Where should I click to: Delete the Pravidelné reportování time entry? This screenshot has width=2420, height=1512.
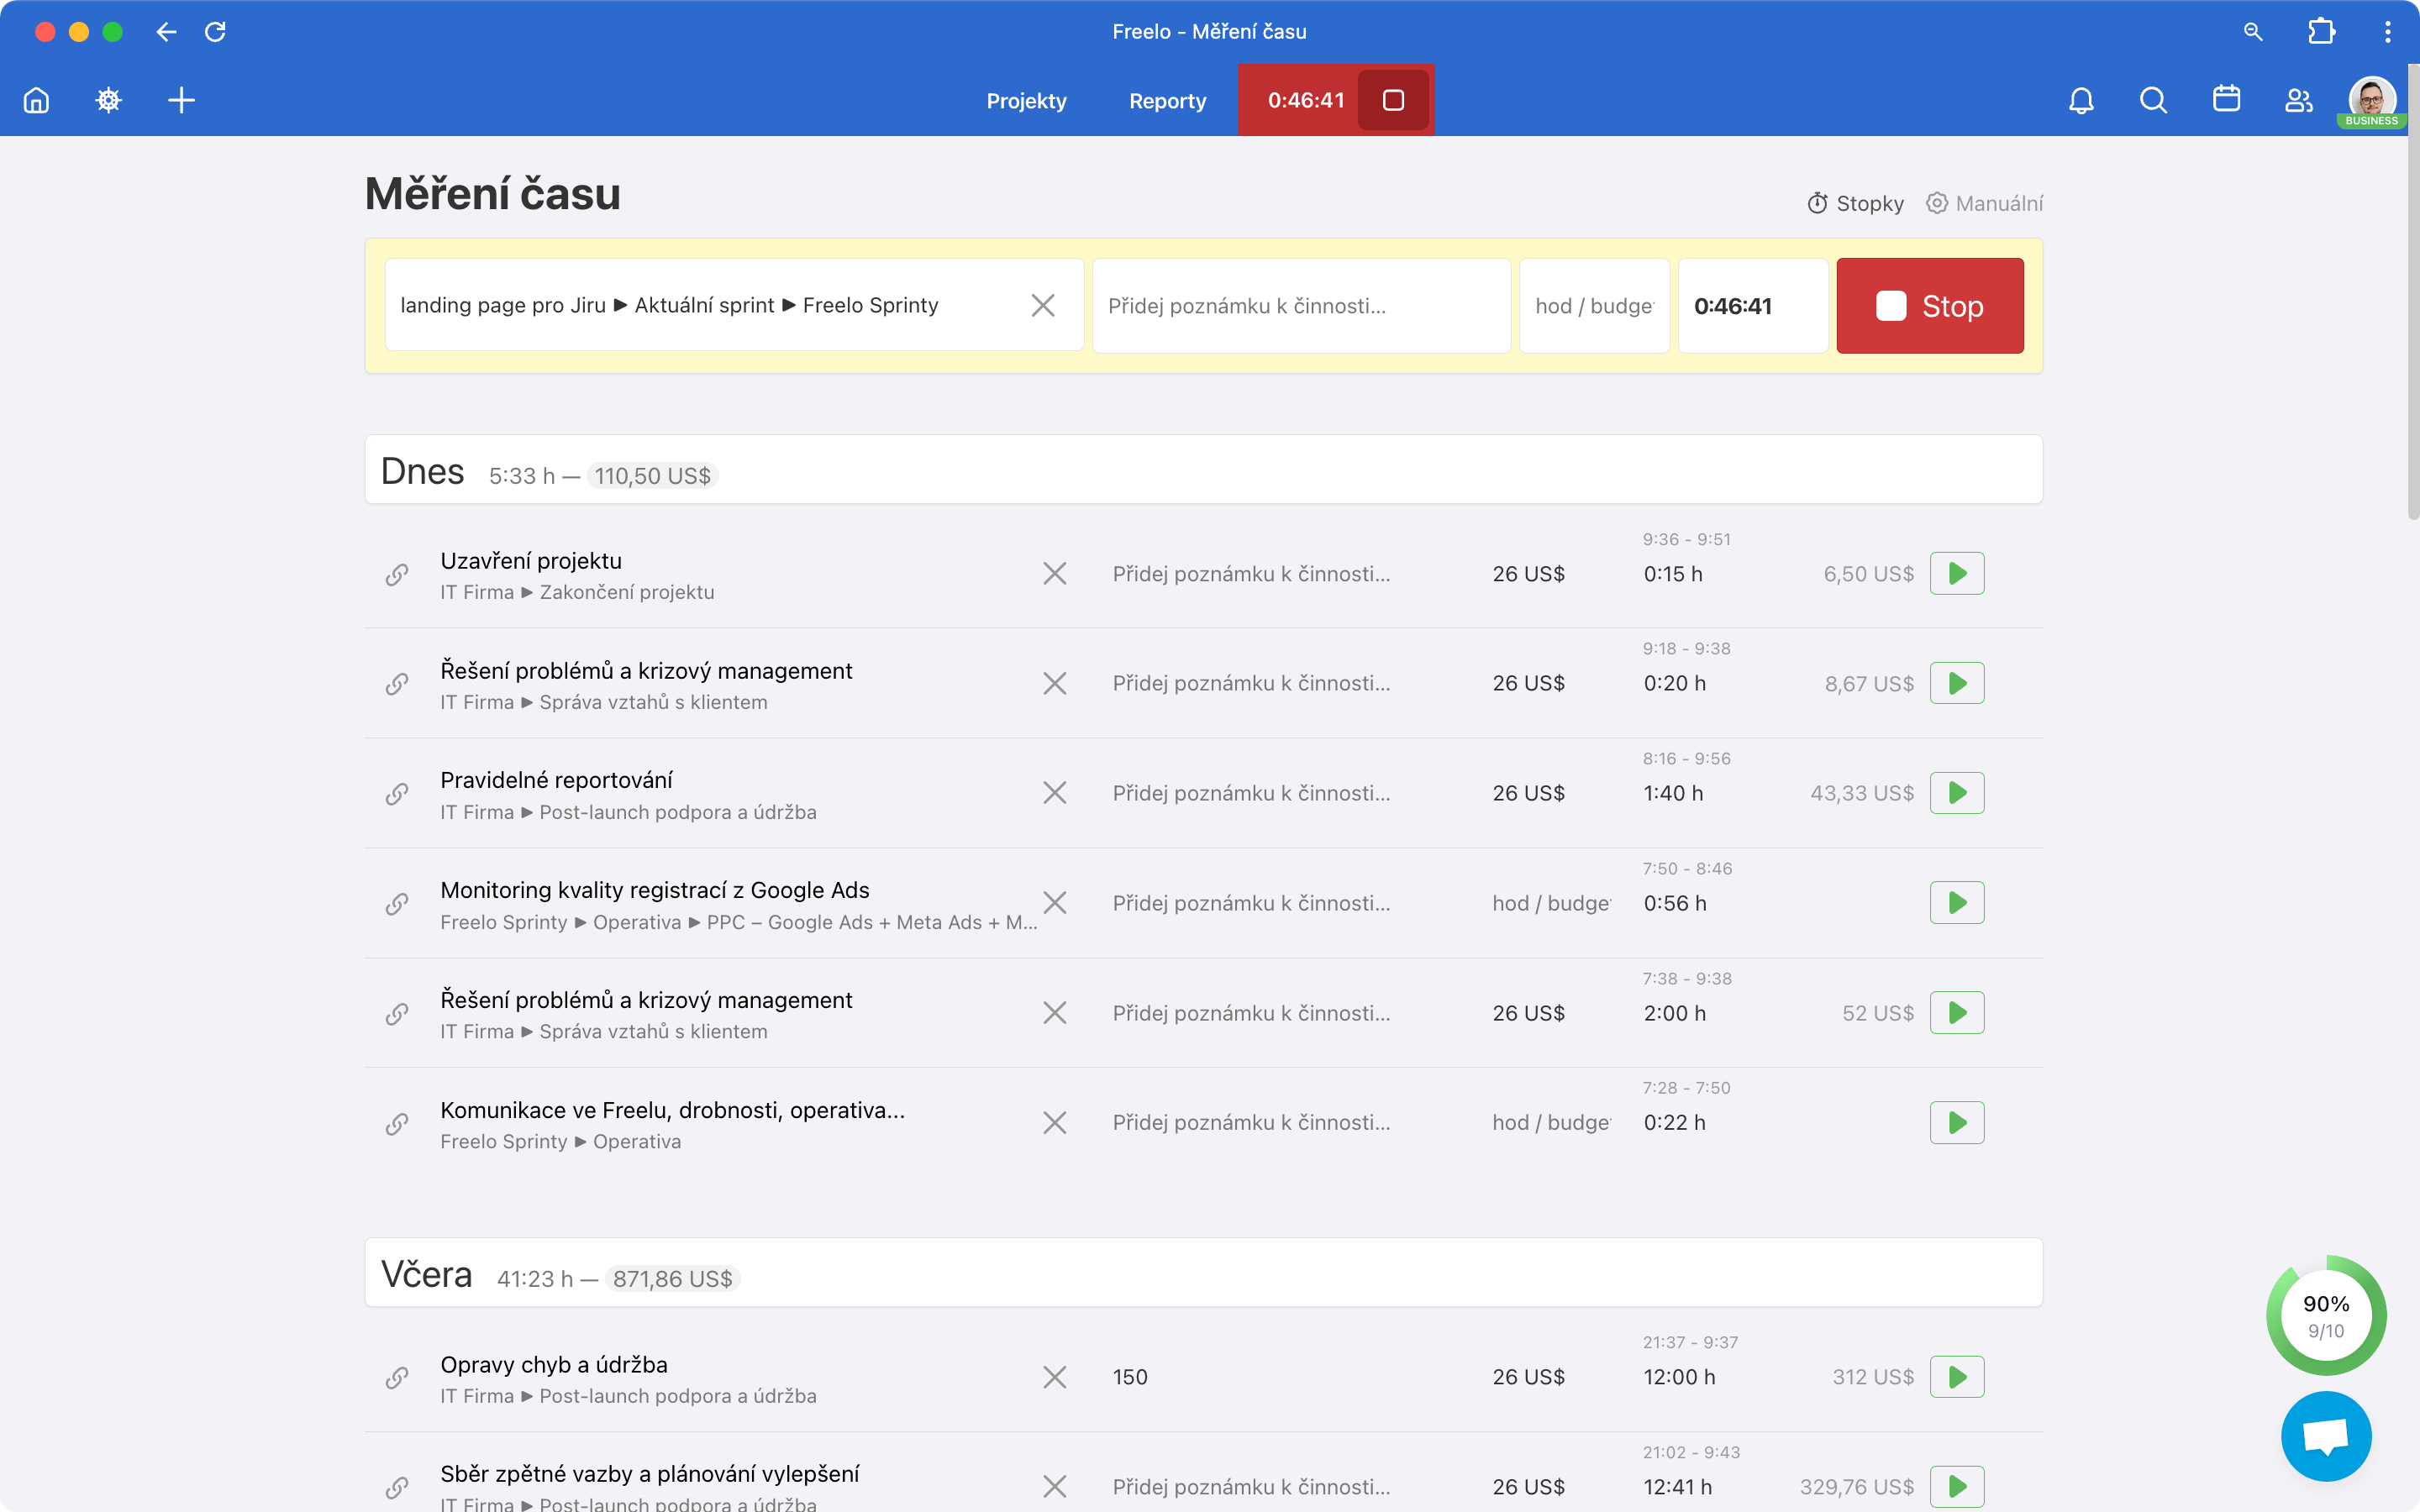point(1054,793)
